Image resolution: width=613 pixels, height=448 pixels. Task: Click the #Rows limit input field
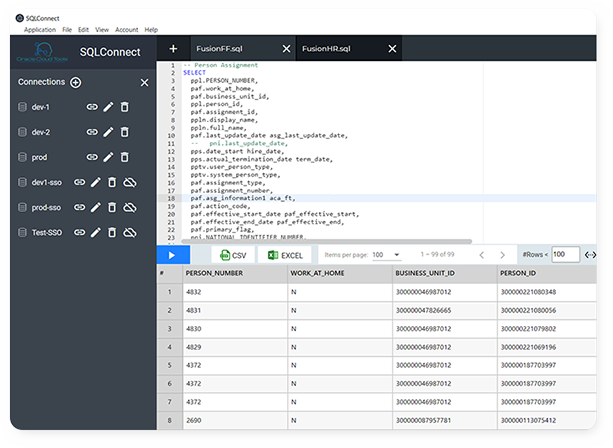point(565,254)
